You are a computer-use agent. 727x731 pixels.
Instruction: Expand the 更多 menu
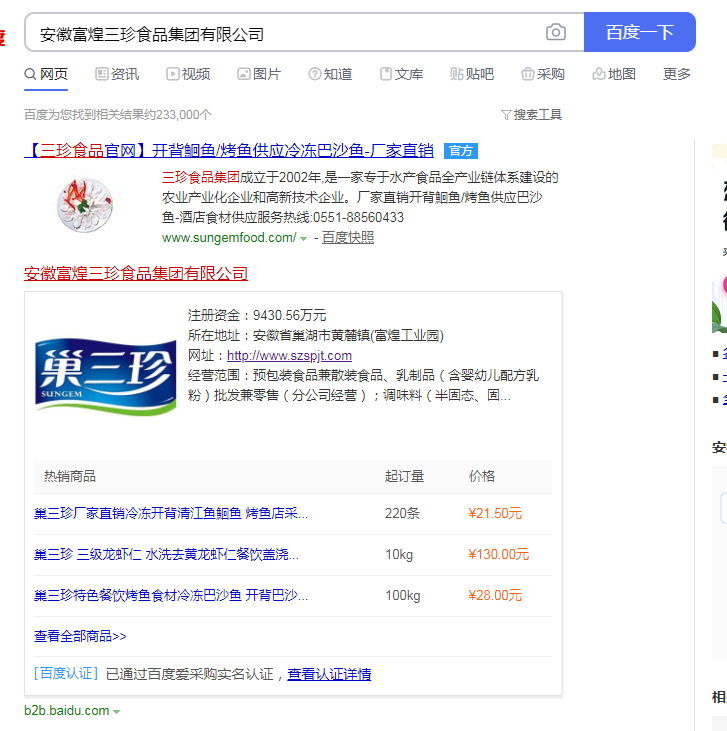pyautogui.click(x=677, y=74)
